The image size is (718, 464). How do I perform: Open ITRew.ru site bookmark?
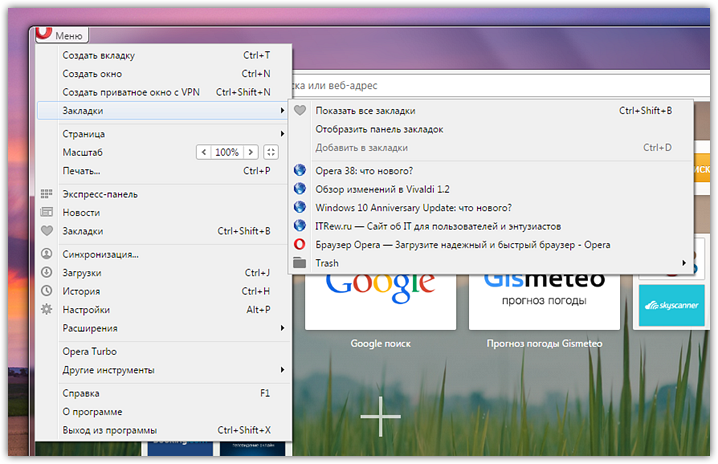coord(490,226)
